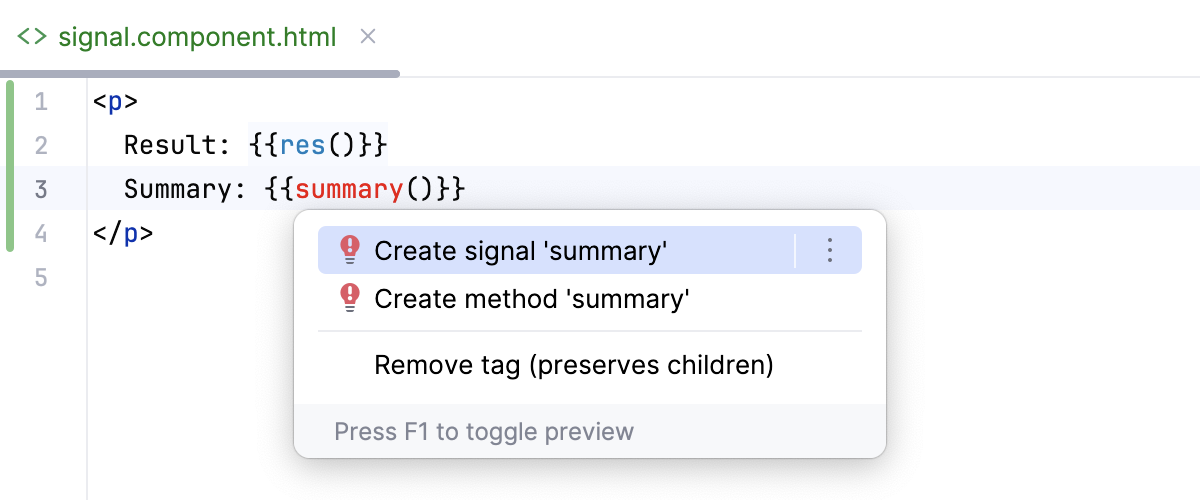Click the opening p tag on line 1
The image size is (1200, 500).
point(115,102)
